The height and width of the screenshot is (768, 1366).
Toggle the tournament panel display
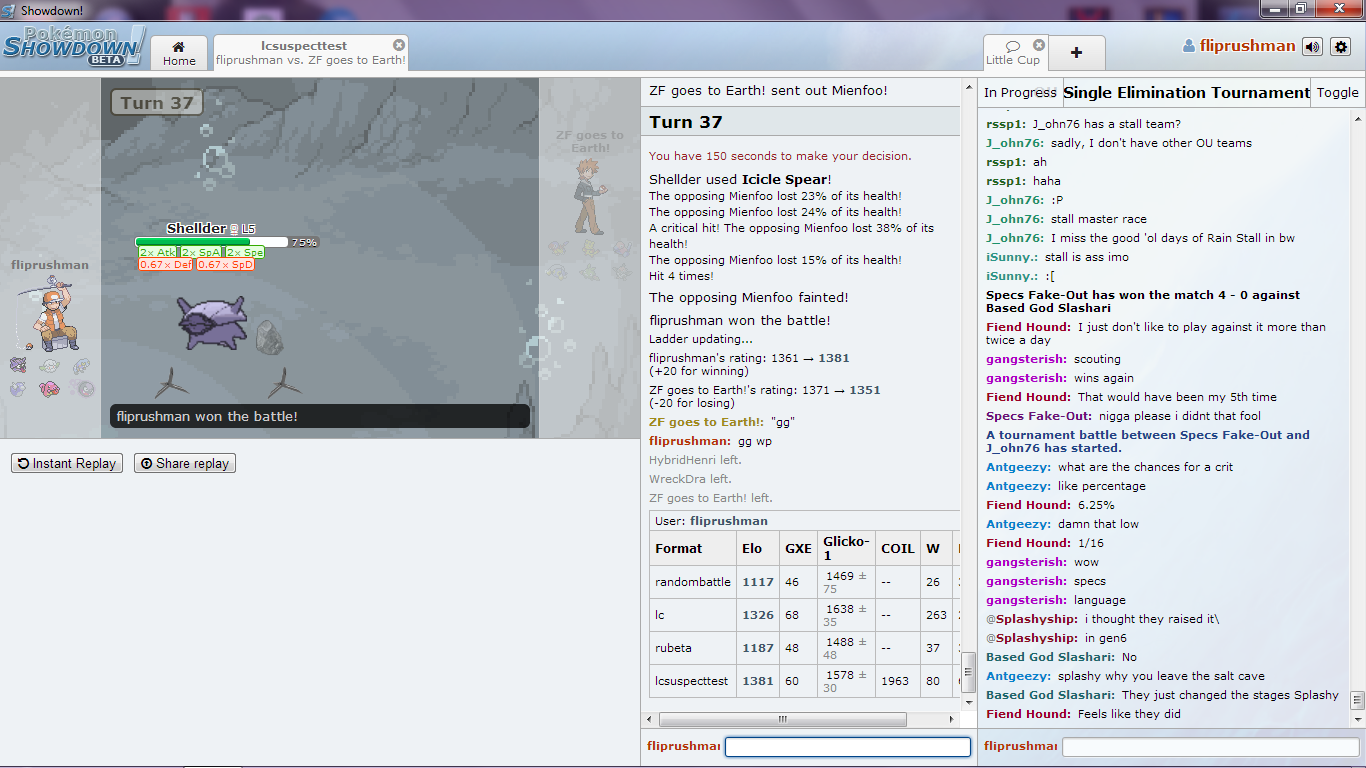click(1337, 92)
